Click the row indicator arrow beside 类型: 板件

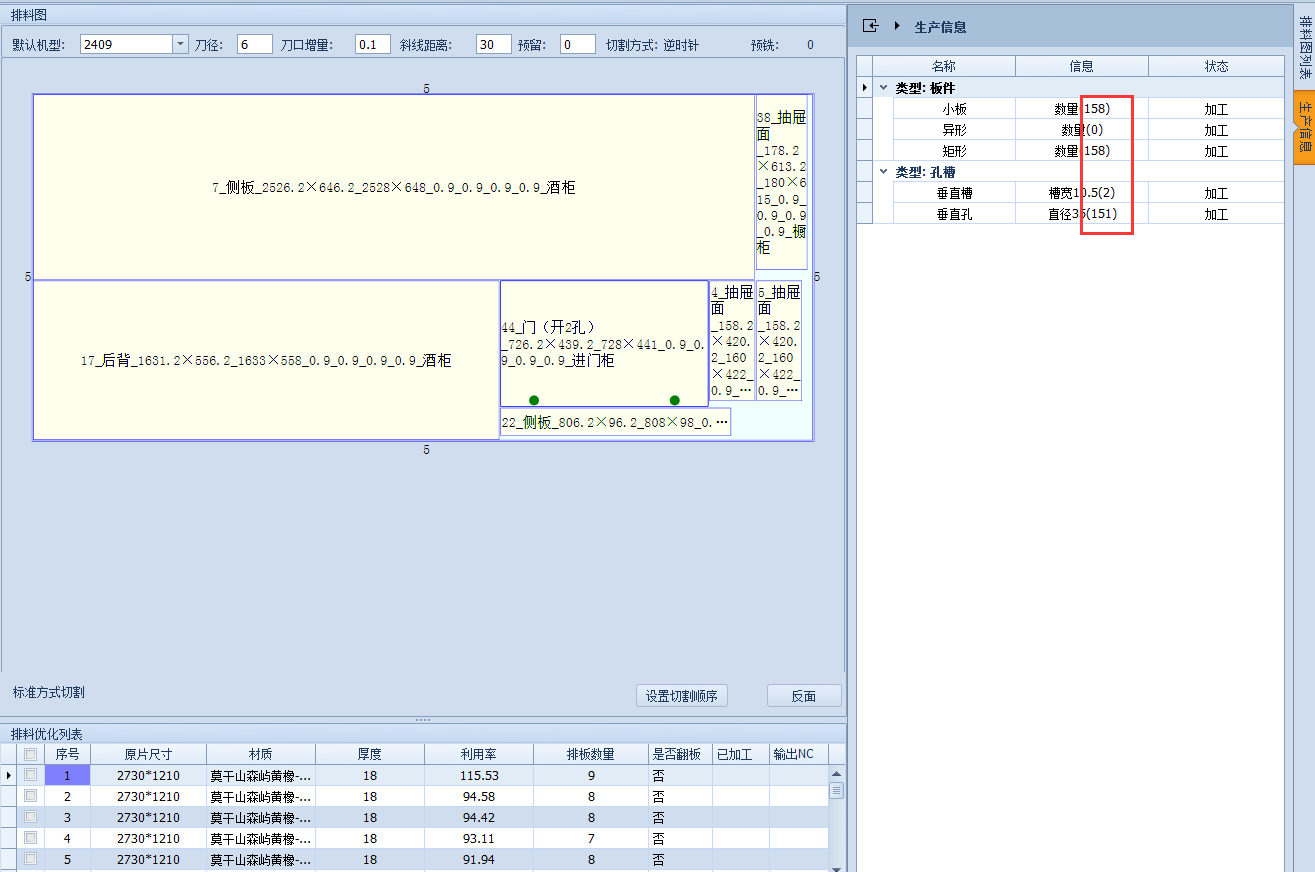click(865, 88)
